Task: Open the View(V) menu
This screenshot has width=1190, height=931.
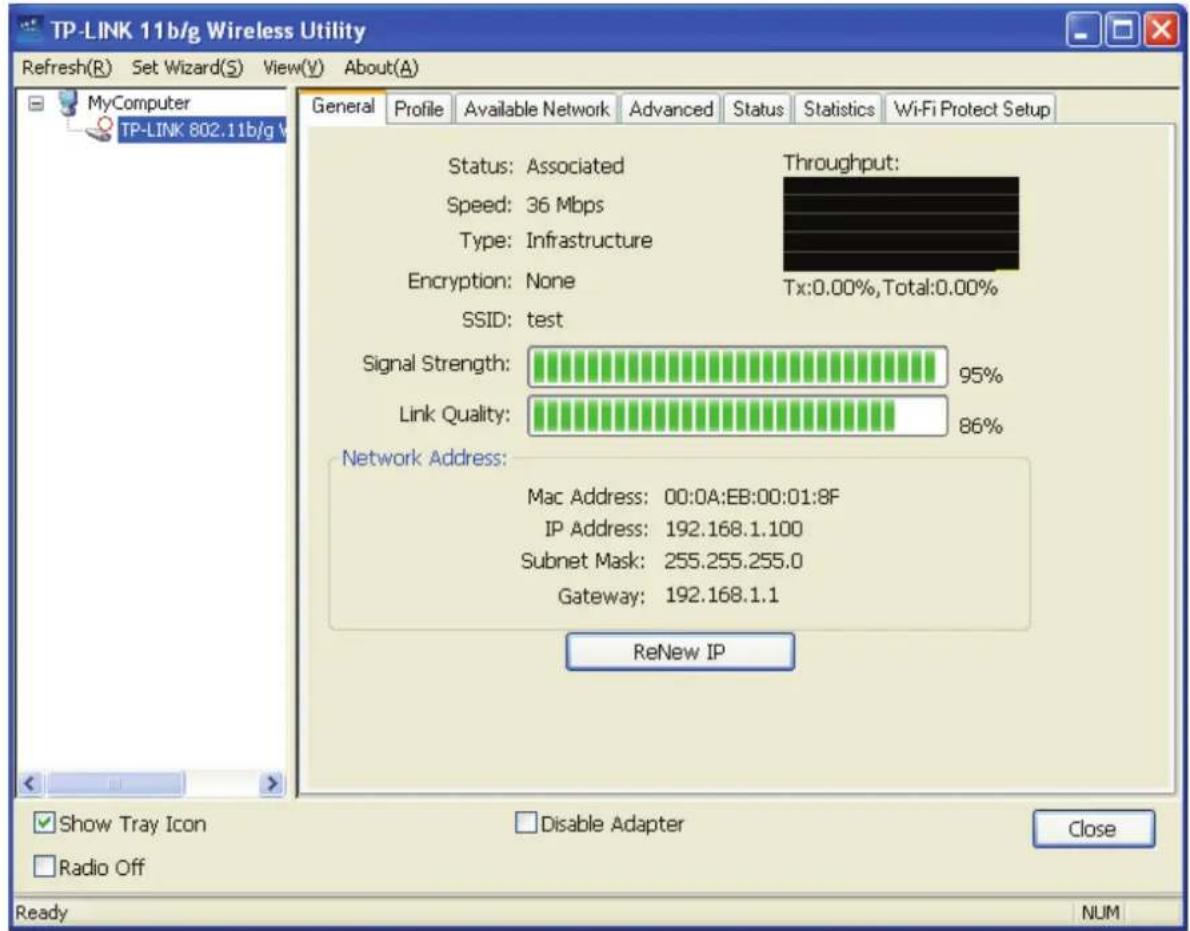Action: click(293, 68)
